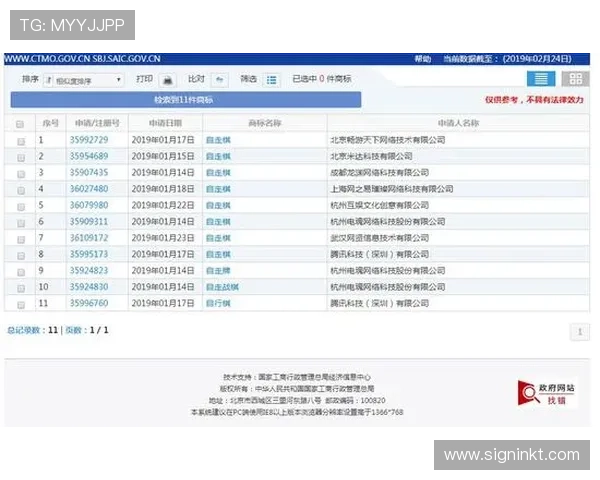Click page number 1 button
Screen dimensions: 600x480
point(580,331)
